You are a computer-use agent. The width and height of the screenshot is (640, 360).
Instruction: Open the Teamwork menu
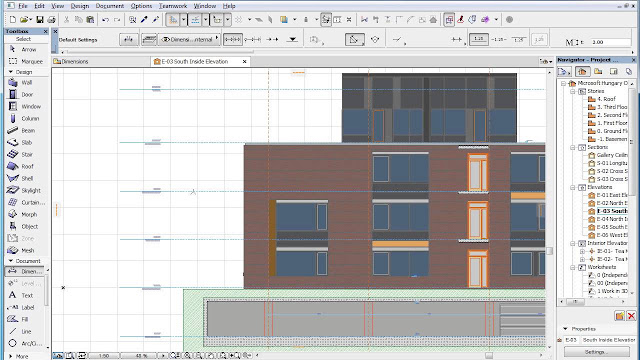click(173, 6)
